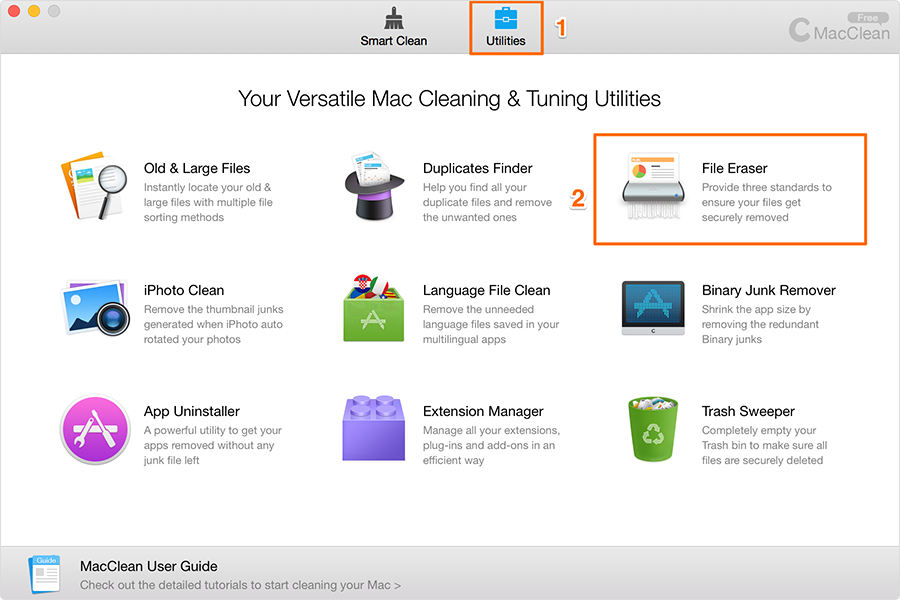Follow the detailed tutorials link at the bottom
900x600 pixels.
point(240,585)
